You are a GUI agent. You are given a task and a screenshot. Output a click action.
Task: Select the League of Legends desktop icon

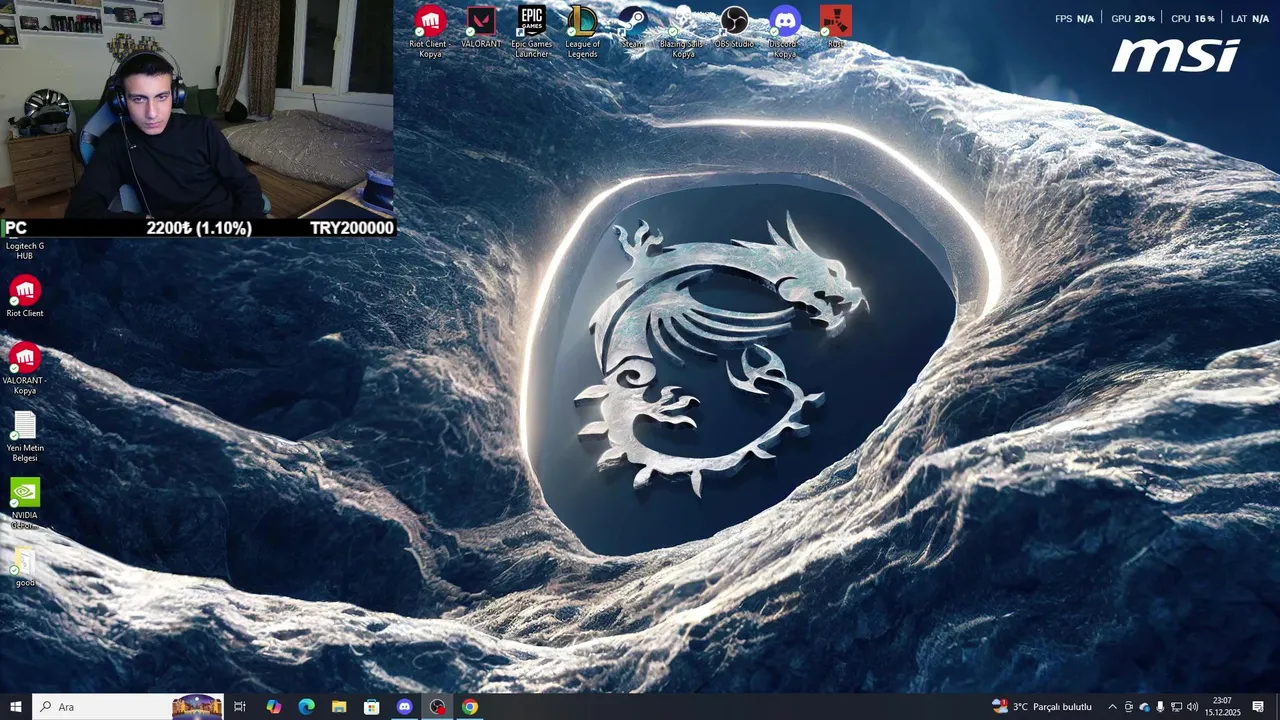pyautogui.click(x=582, y=31)
